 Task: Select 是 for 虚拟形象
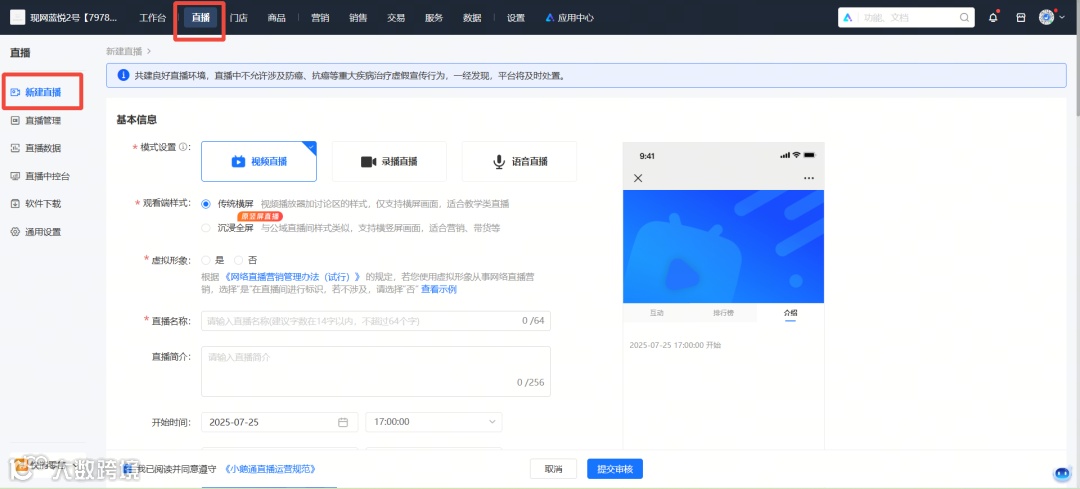(x=205, y=260)
